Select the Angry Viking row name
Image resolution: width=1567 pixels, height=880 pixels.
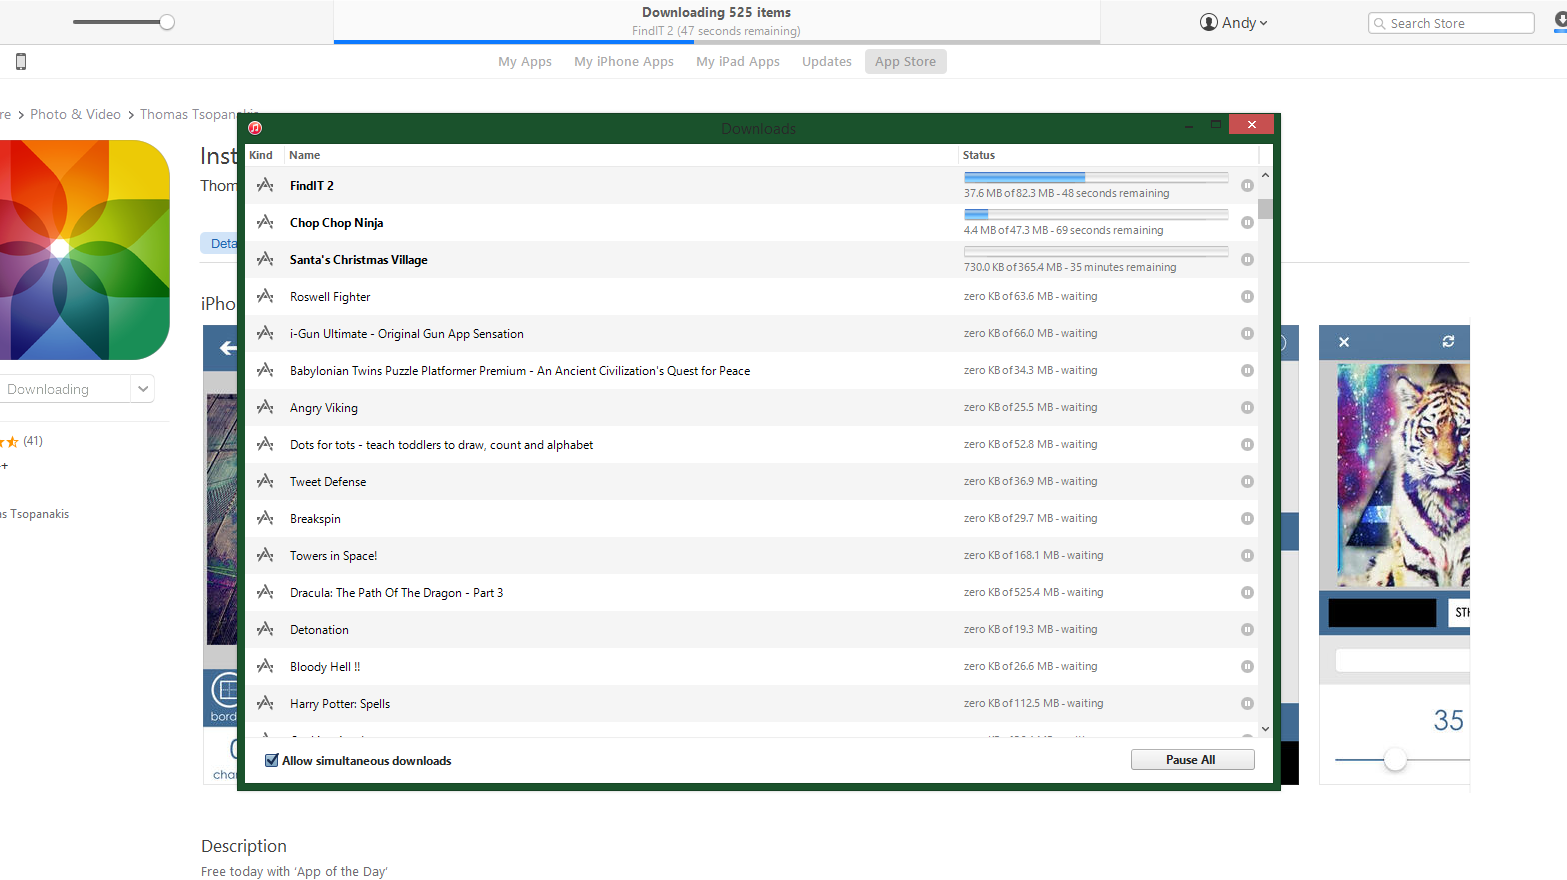click(324, 408)
